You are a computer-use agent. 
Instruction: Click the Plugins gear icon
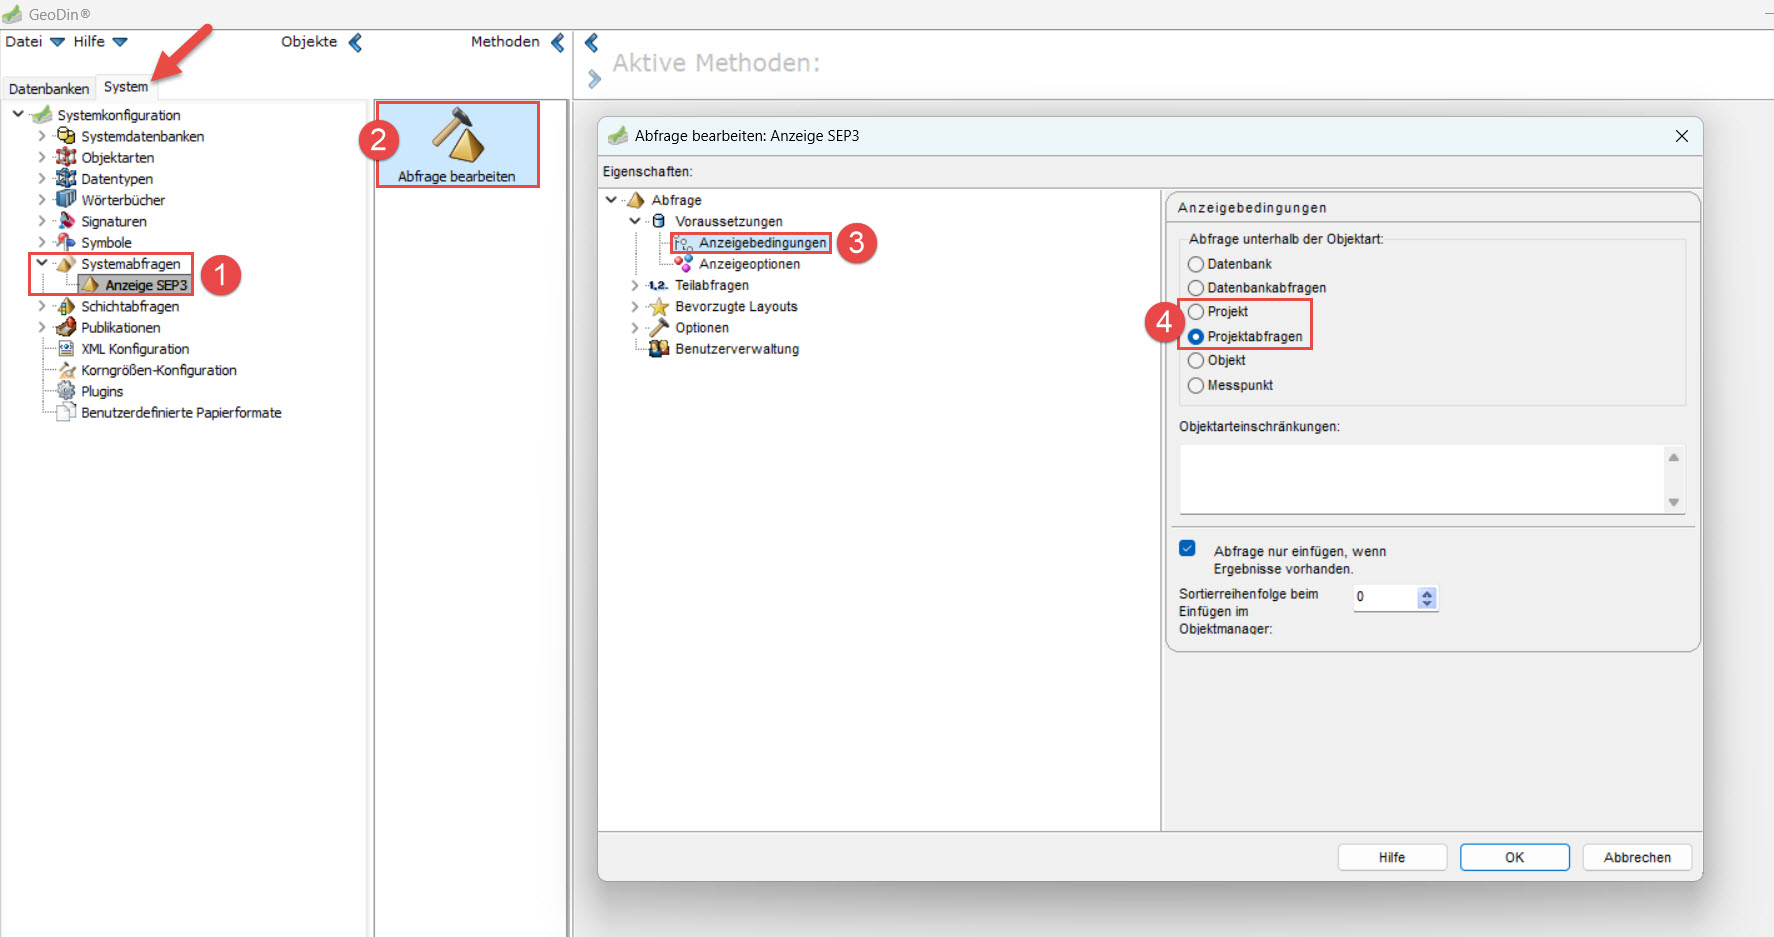click(66, 390)
